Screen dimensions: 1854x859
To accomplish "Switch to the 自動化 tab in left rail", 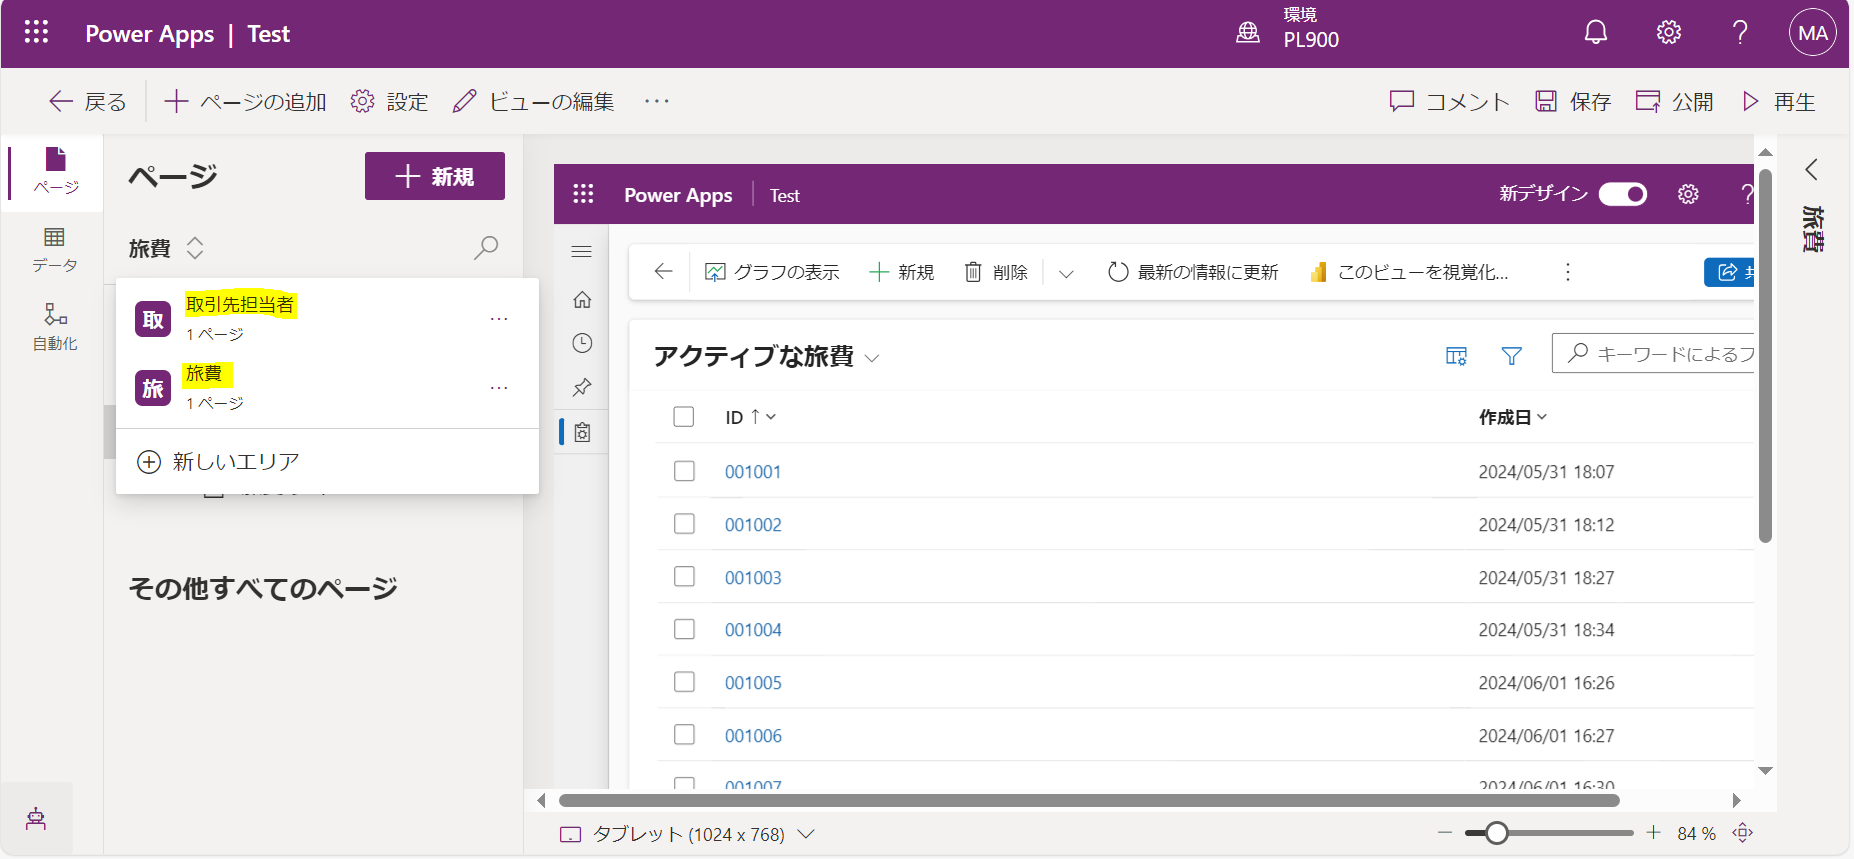I will pyautogui.click(x=55, y=327).
